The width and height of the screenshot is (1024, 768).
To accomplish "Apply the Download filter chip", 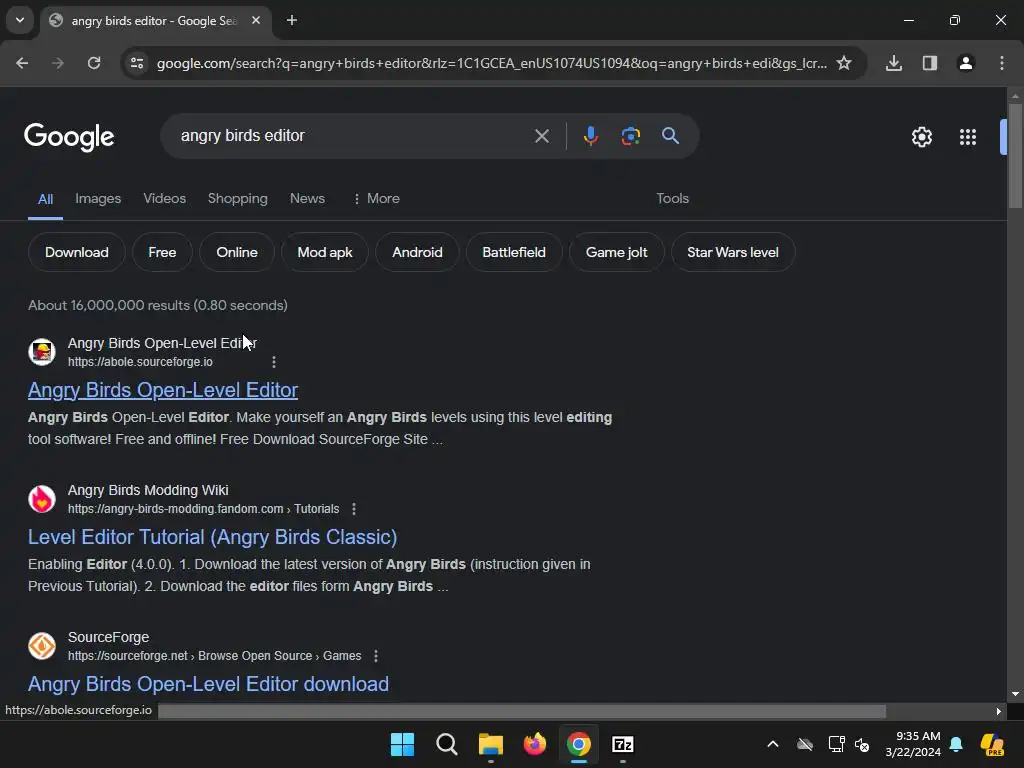I will [x=76, y=252].
